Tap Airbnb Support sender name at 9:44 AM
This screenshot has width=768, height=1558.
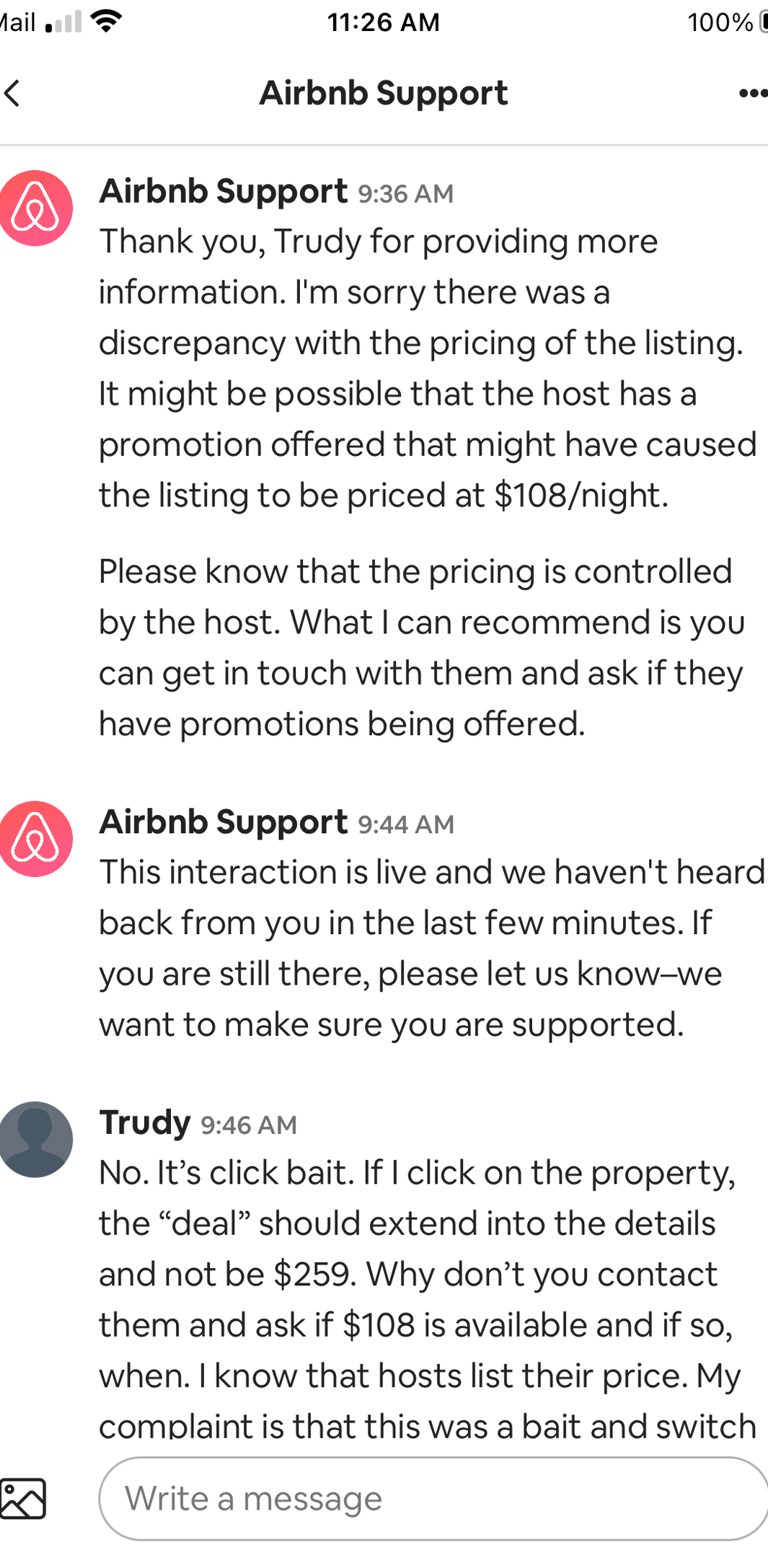tap(223, 823)
